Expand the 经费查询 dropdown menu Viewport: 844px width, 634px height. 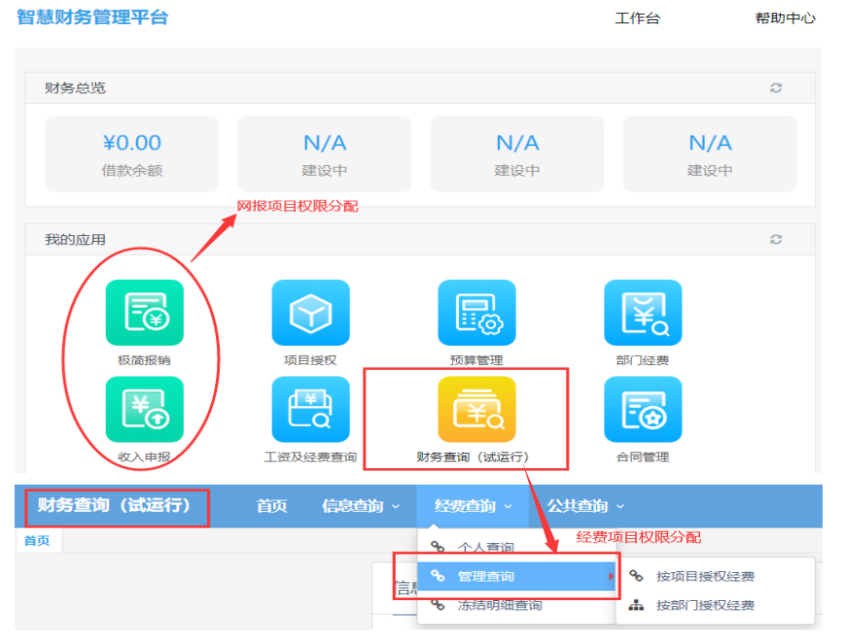(473, 506)
